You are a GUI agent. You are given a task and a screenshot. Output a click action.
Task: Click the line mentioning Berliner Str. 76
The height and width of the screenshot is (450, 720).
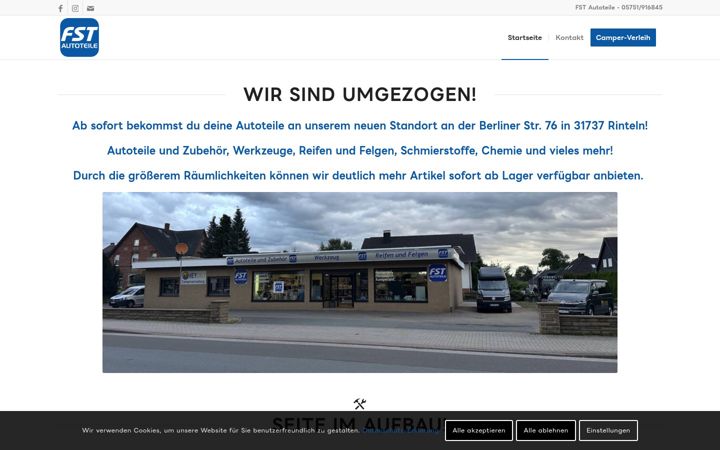coord(360,125)
